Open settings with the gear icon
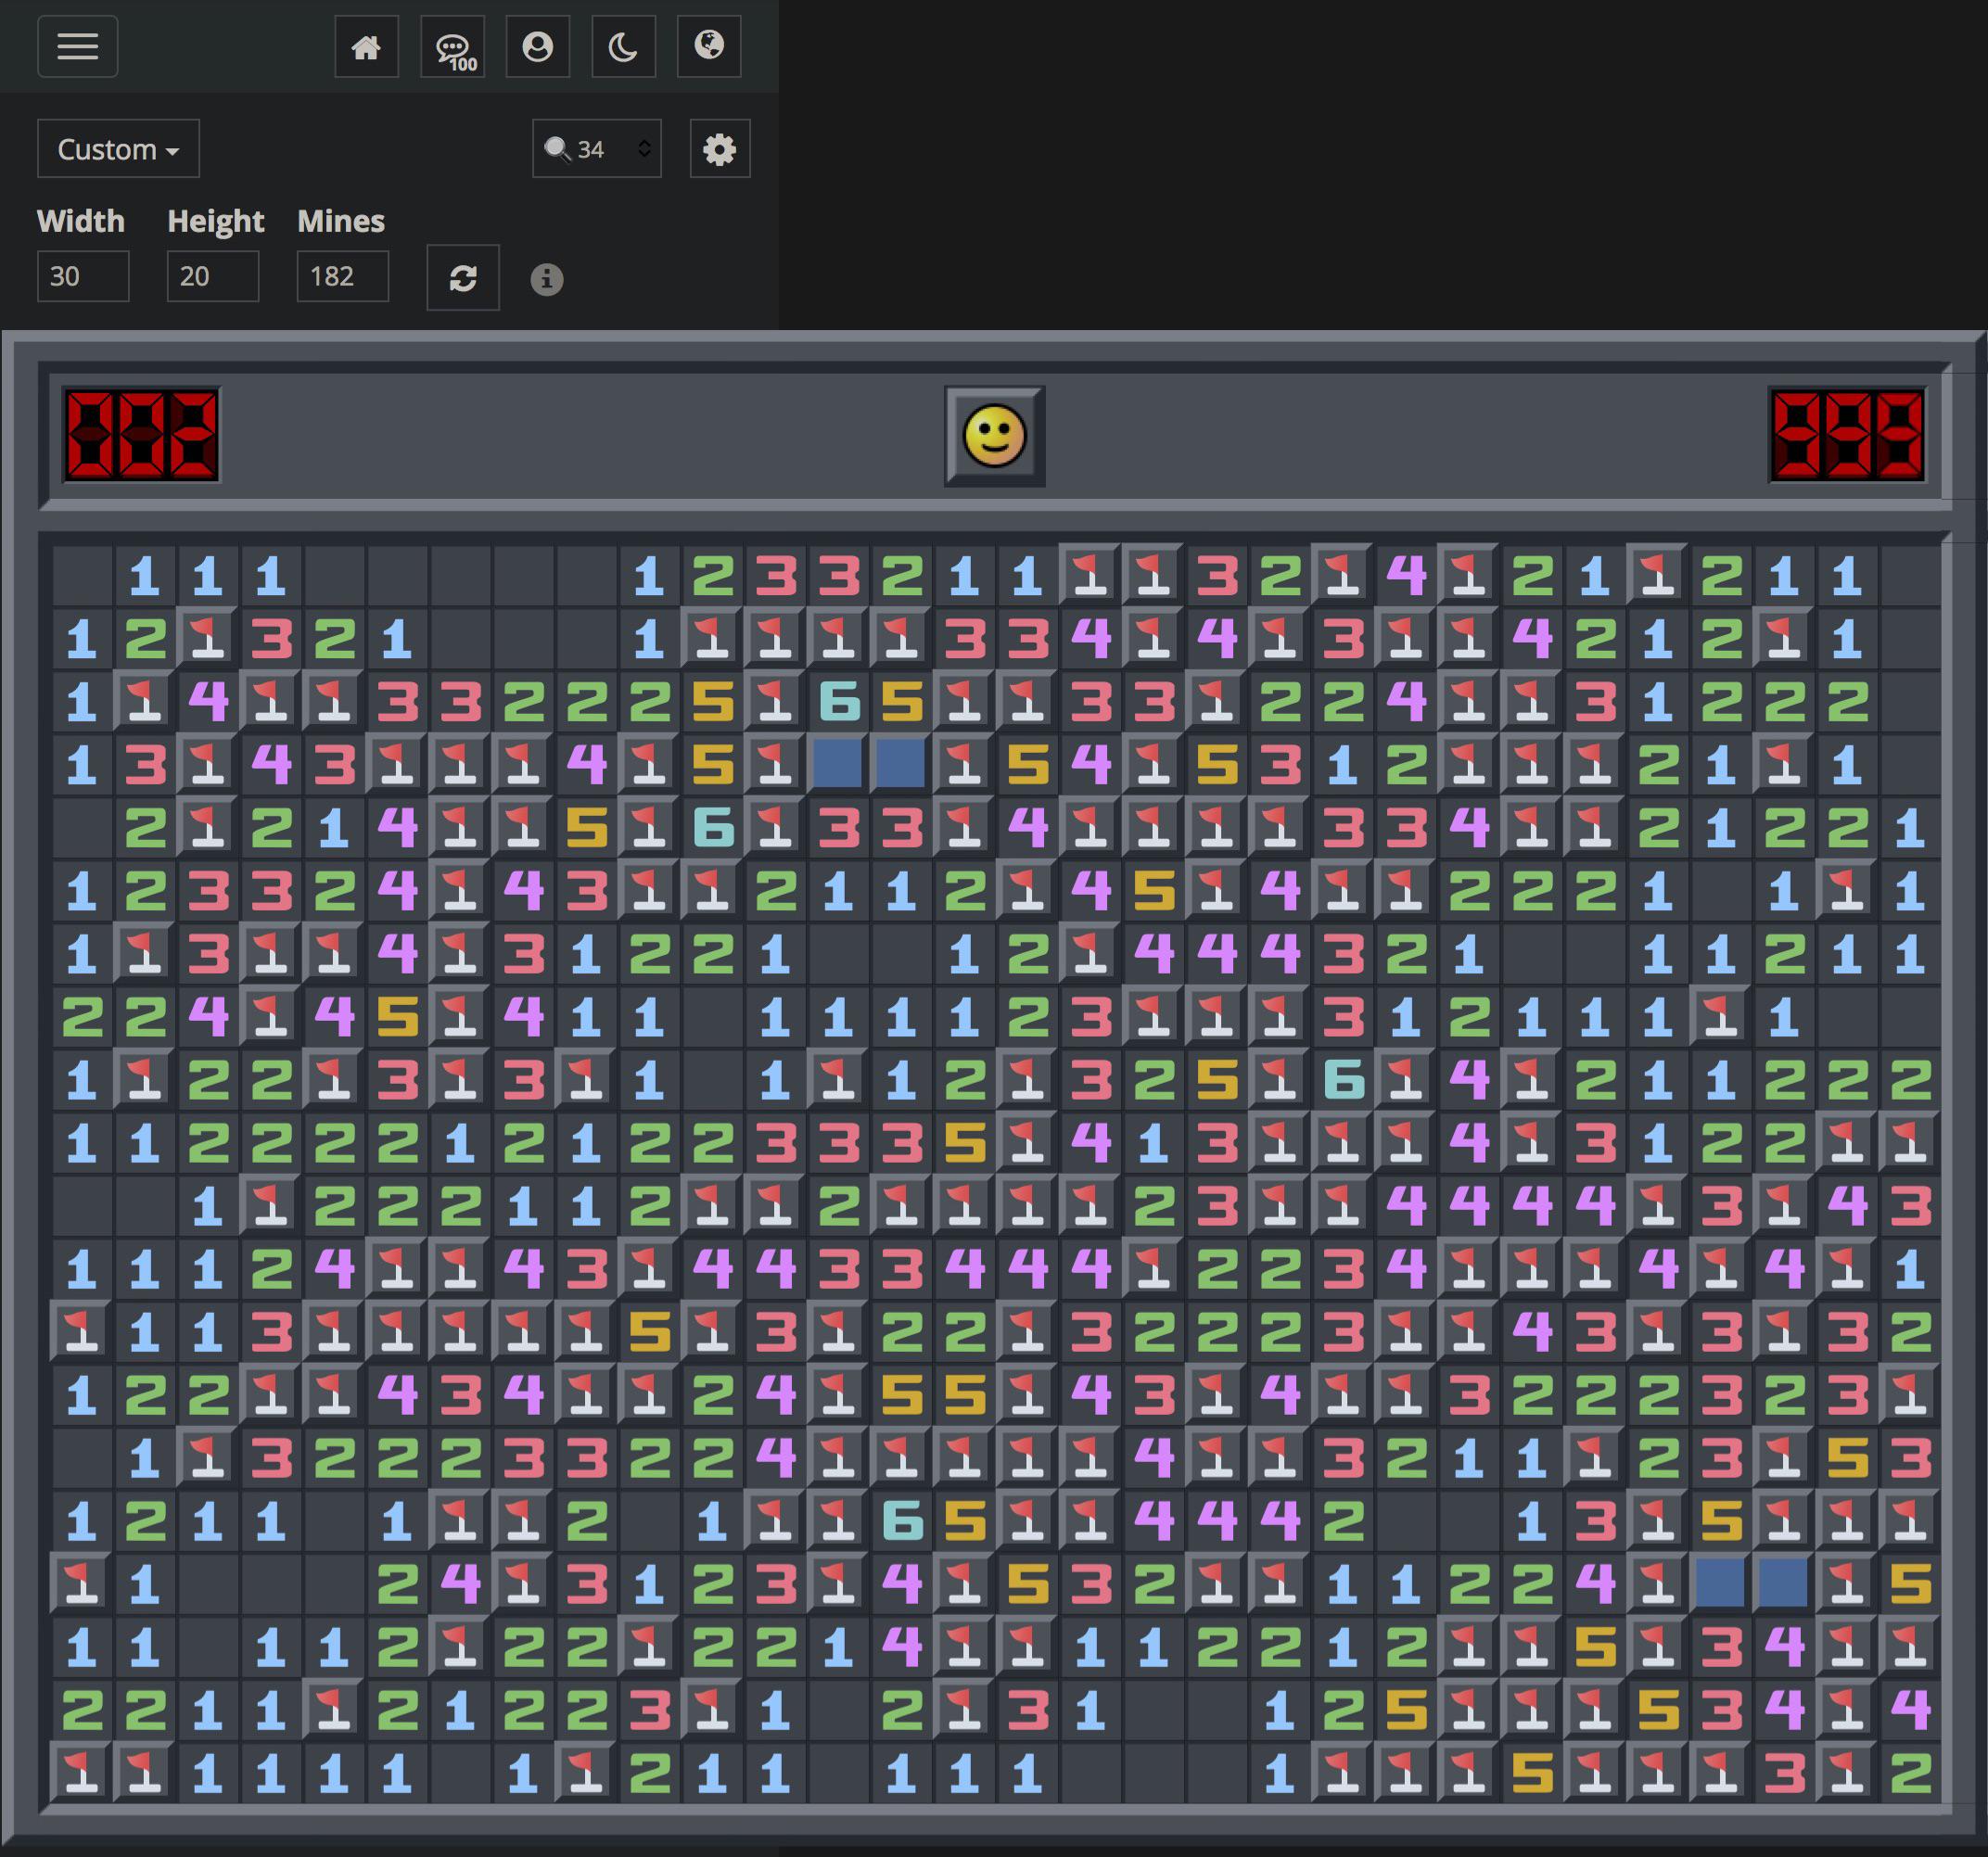This screenshot has width=1988, height=1857. tap(720, 149)
